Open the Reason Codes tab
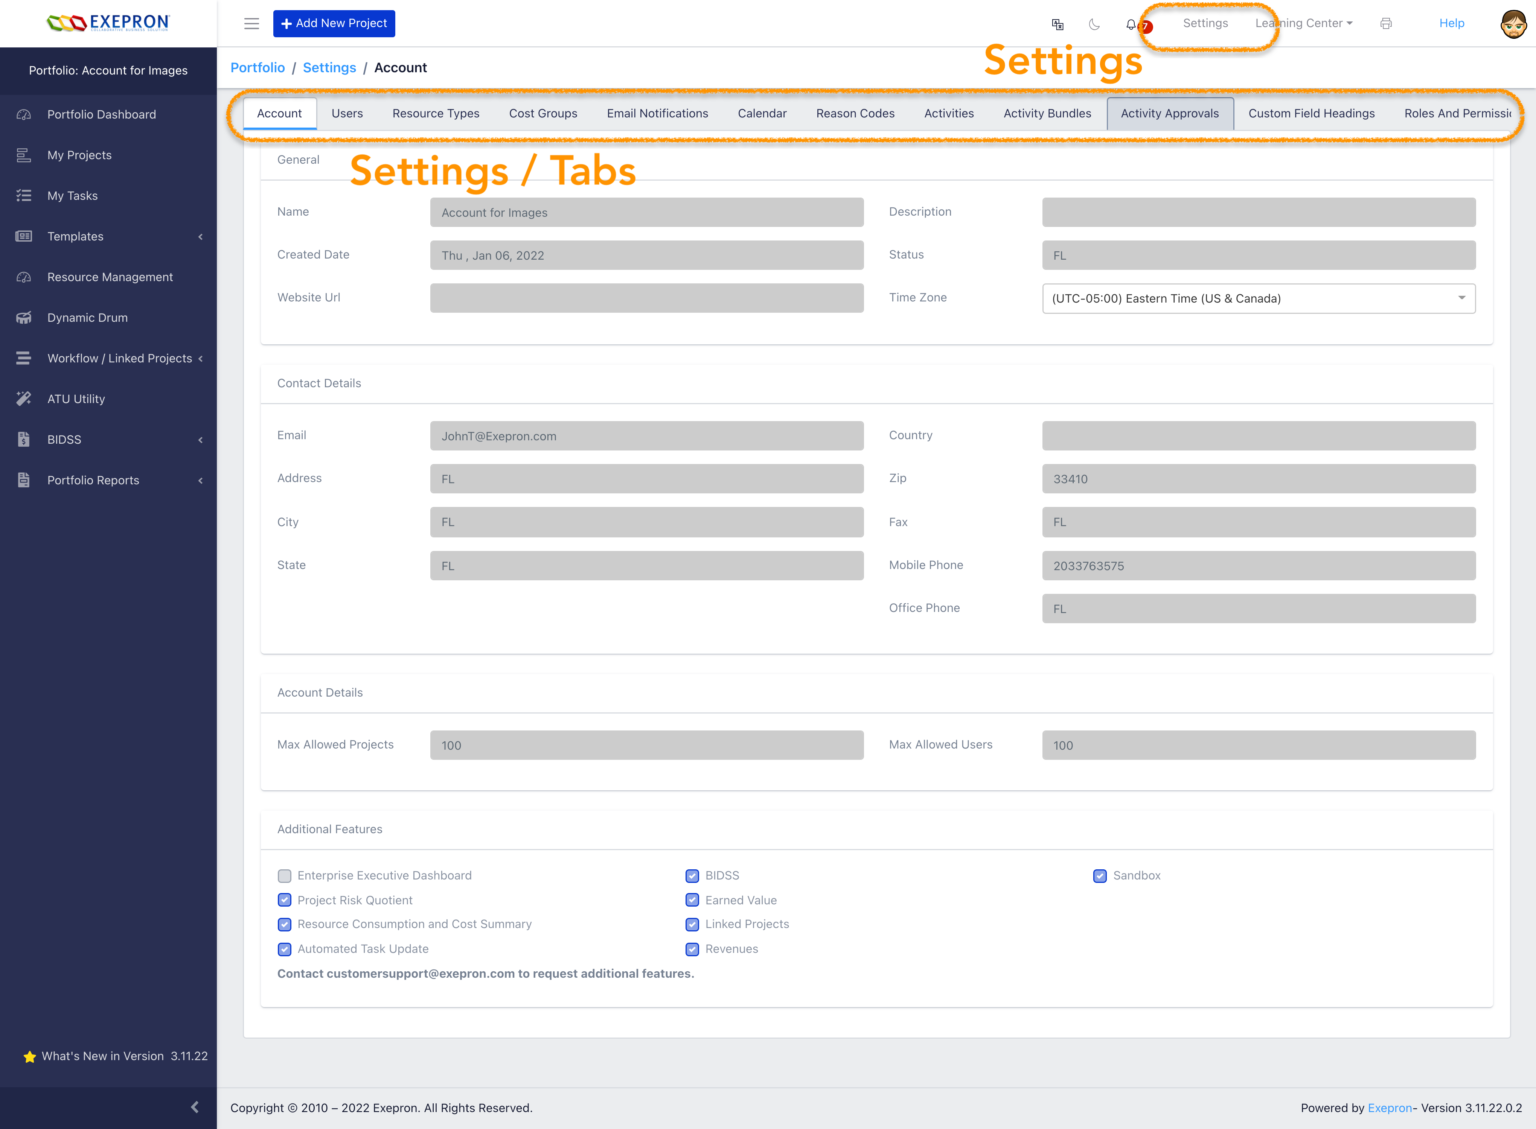Screen dimensions: 1536x1129 tap(855, 113)
